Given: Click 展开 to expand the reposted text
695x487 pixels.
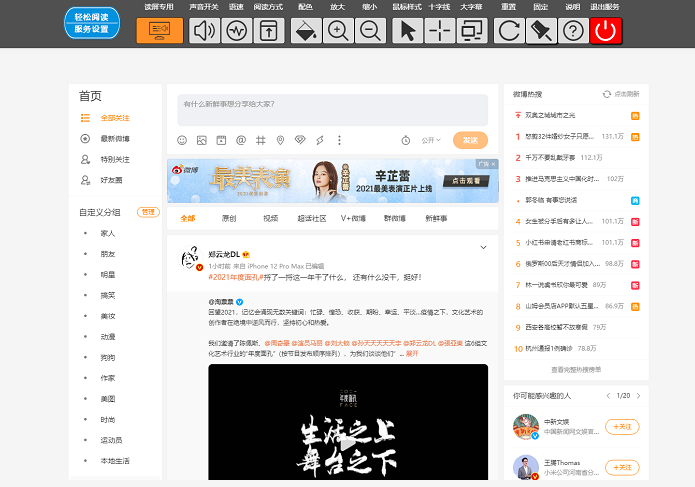Looking at the screenshot, I should [412, 354].
